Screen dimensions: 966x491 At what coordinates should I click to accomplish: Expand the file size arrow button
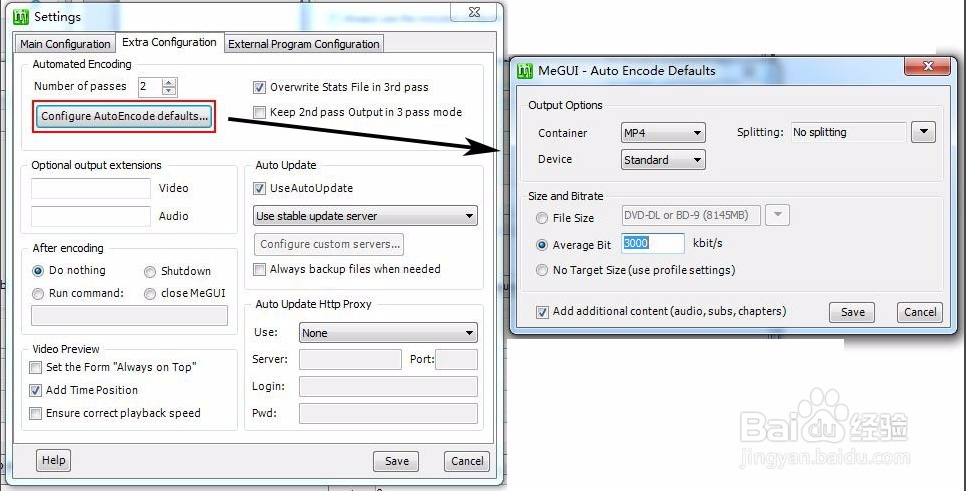click(778, 215)
